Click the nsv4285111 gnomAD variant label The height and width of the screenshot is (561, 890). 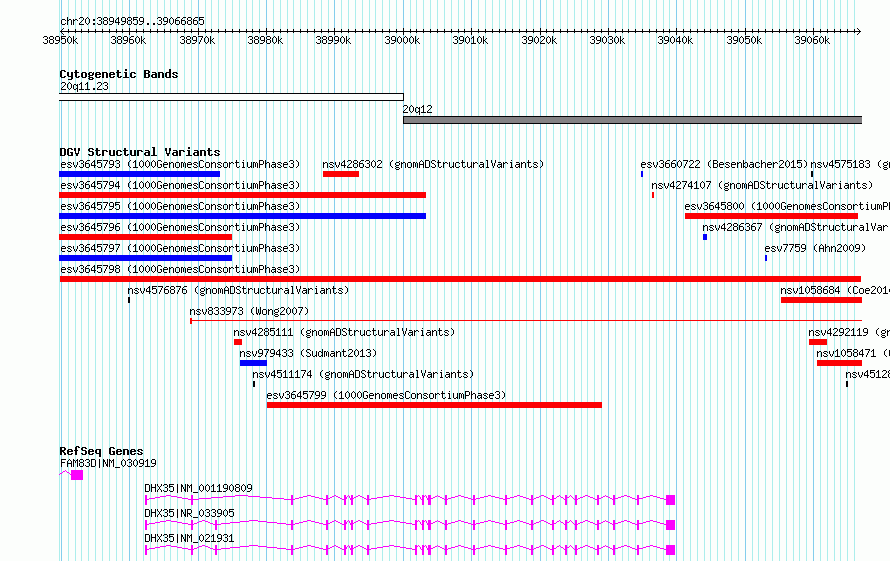344,332
